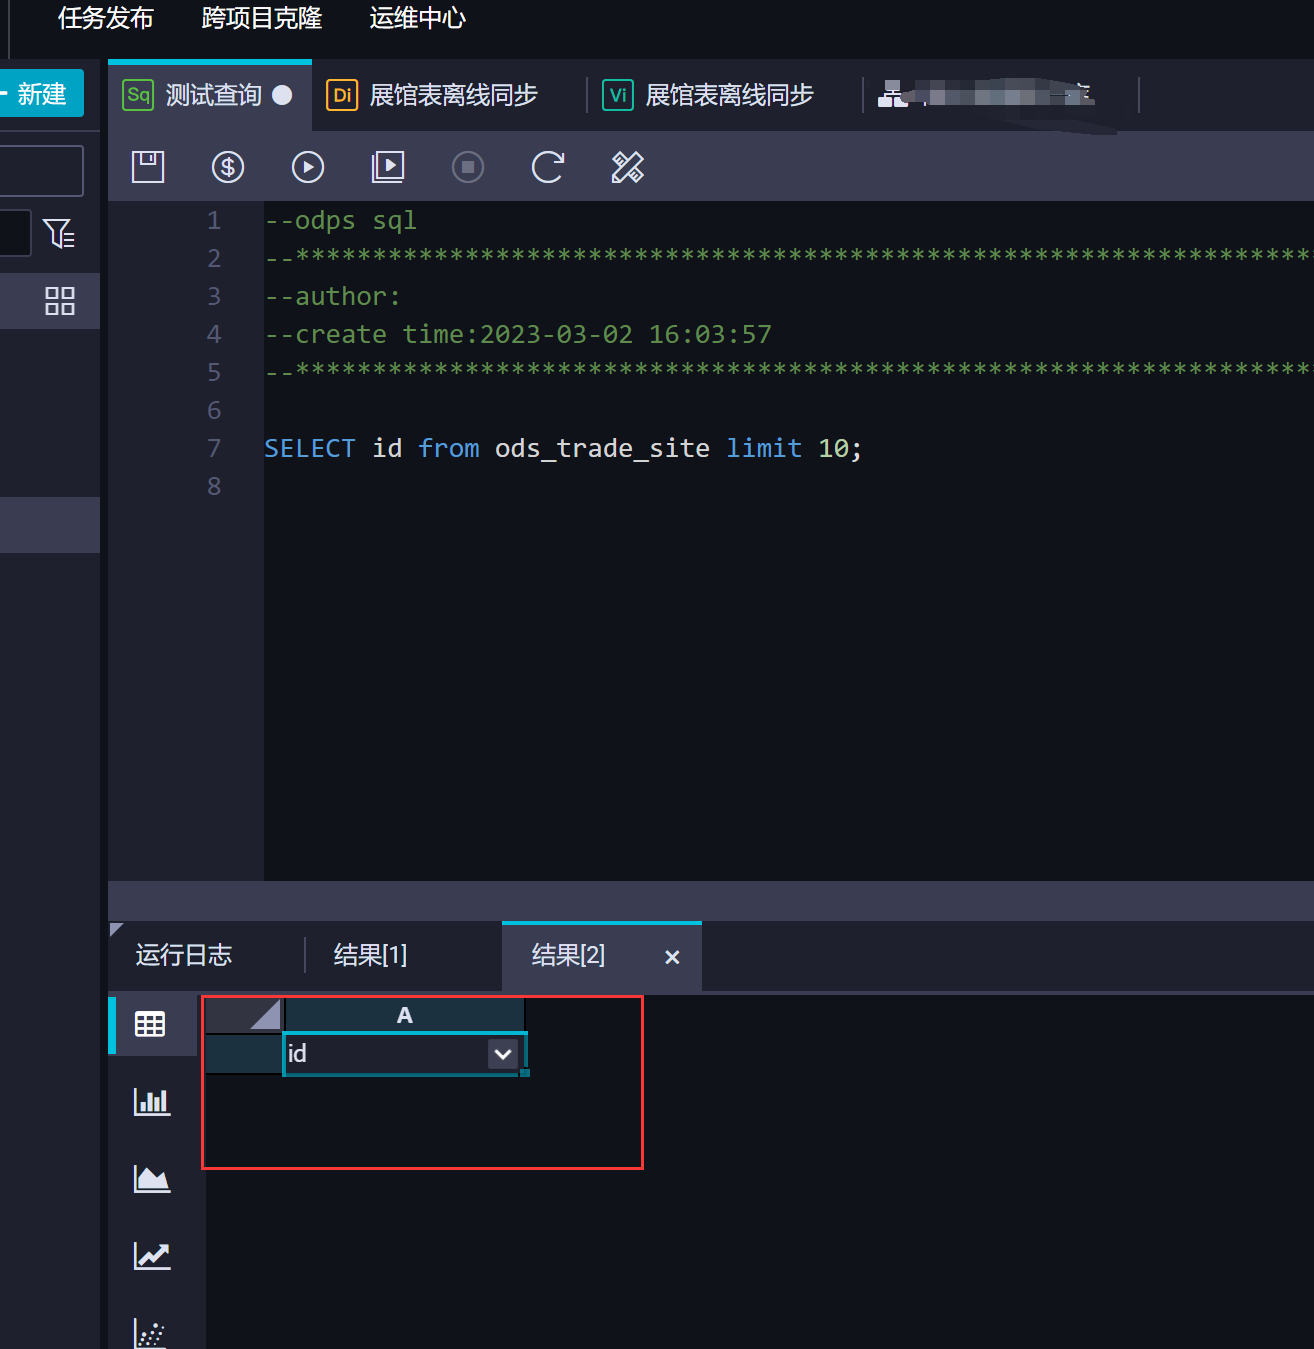Viewport: 1314px width, 1349px height.
Task: Click the --odps sql comment line
Action: click(340, 220)
